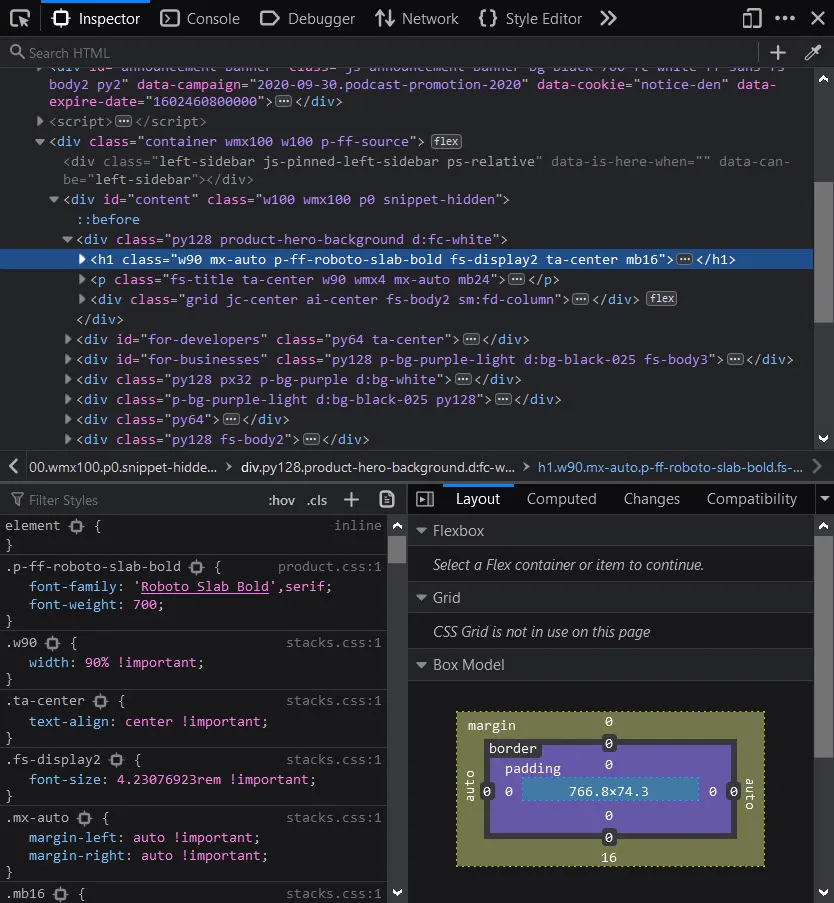Collapse the Grid section
This screenshot has width=834, height=903.
click(x=422, y=598)
